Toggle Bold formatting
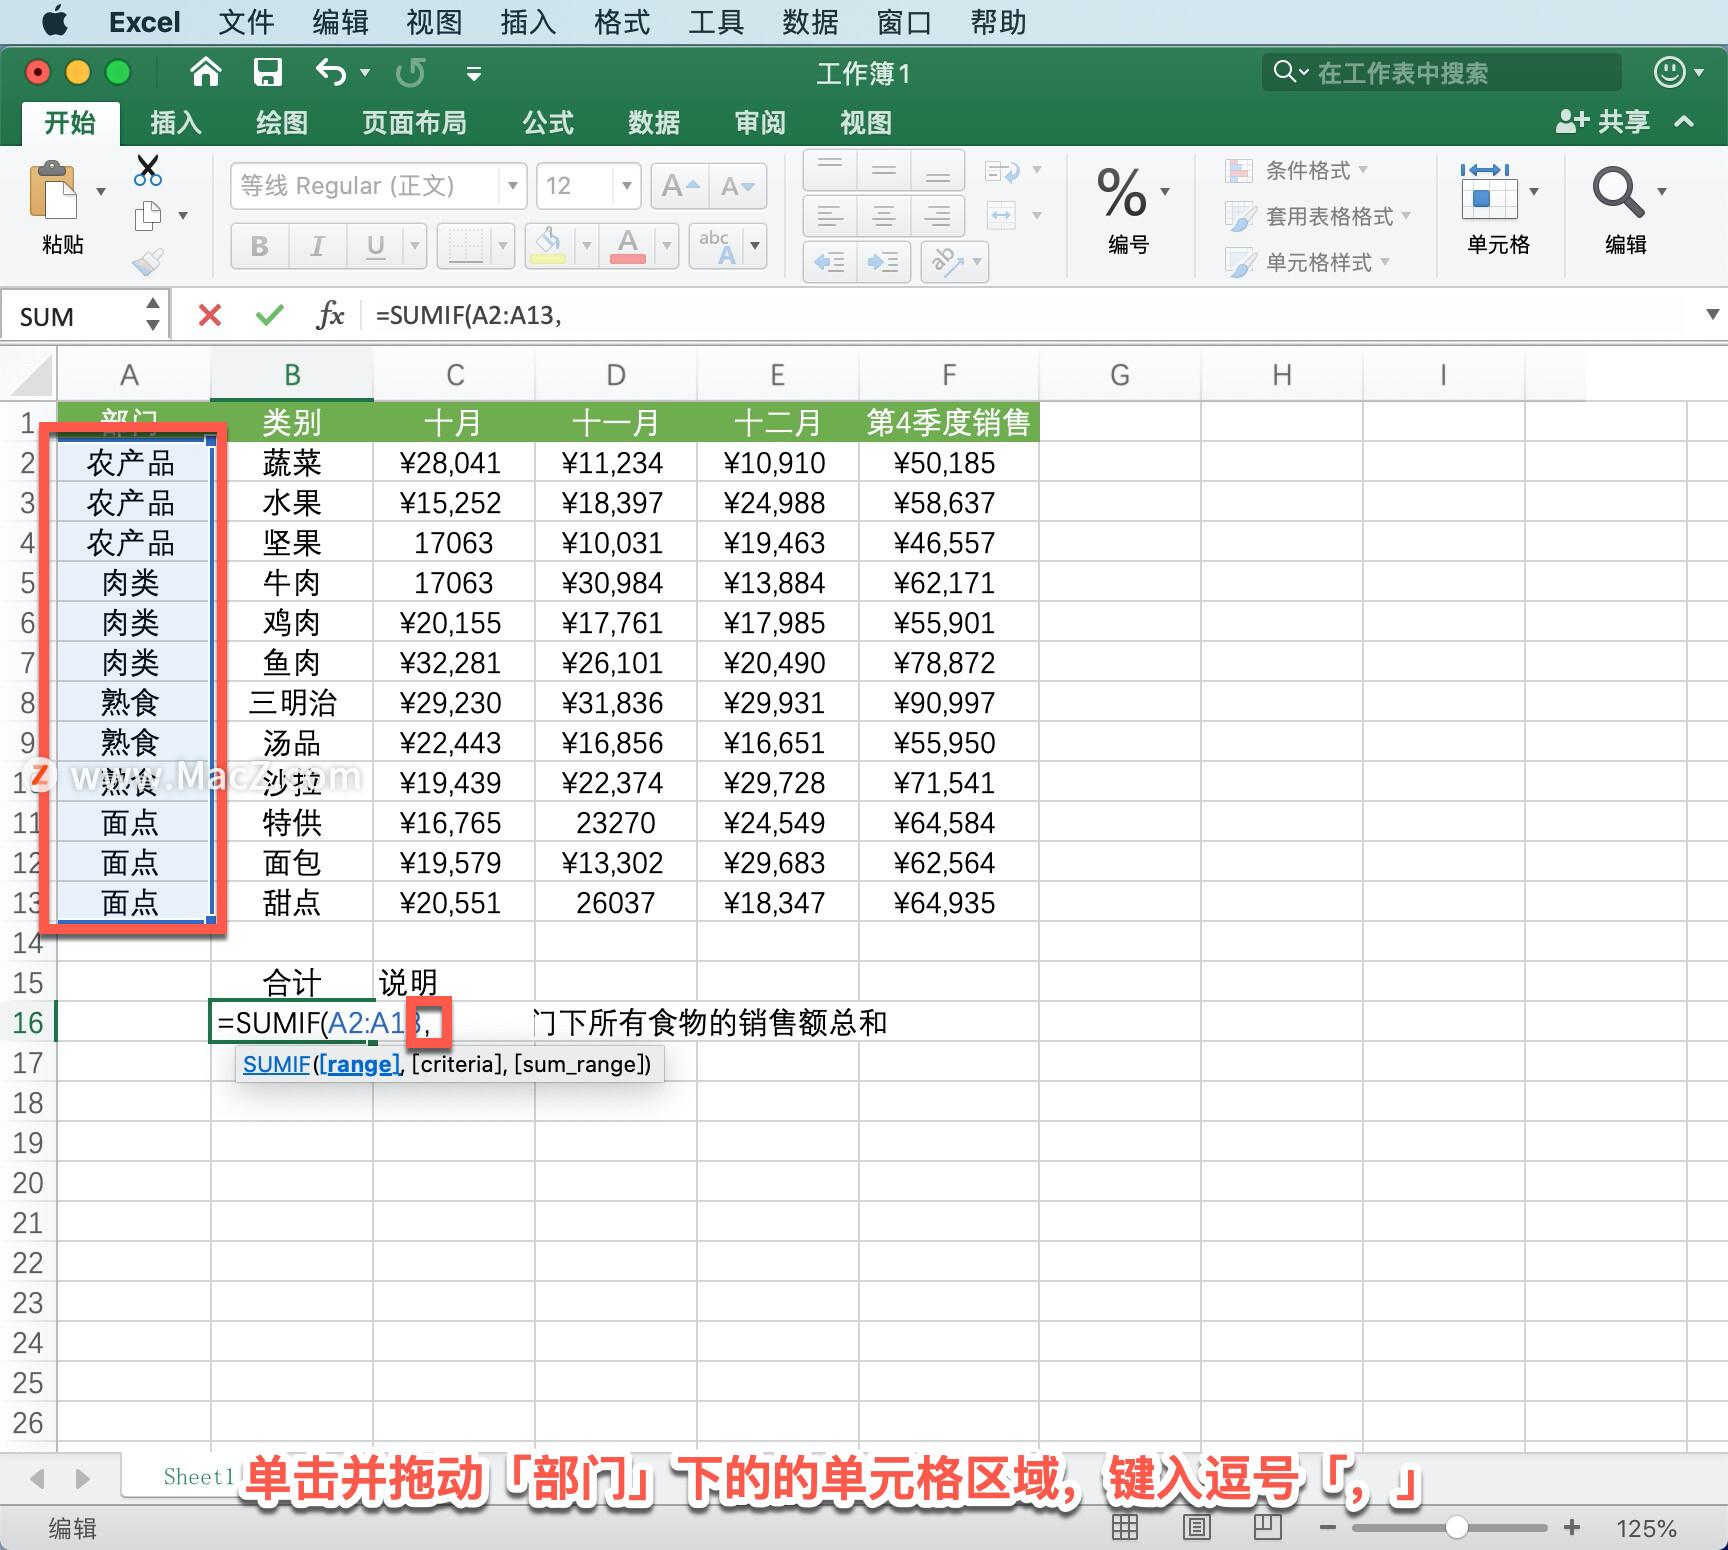Image resolution: width=1728 pixels, height=1550 pixels. tap(260, 246)
